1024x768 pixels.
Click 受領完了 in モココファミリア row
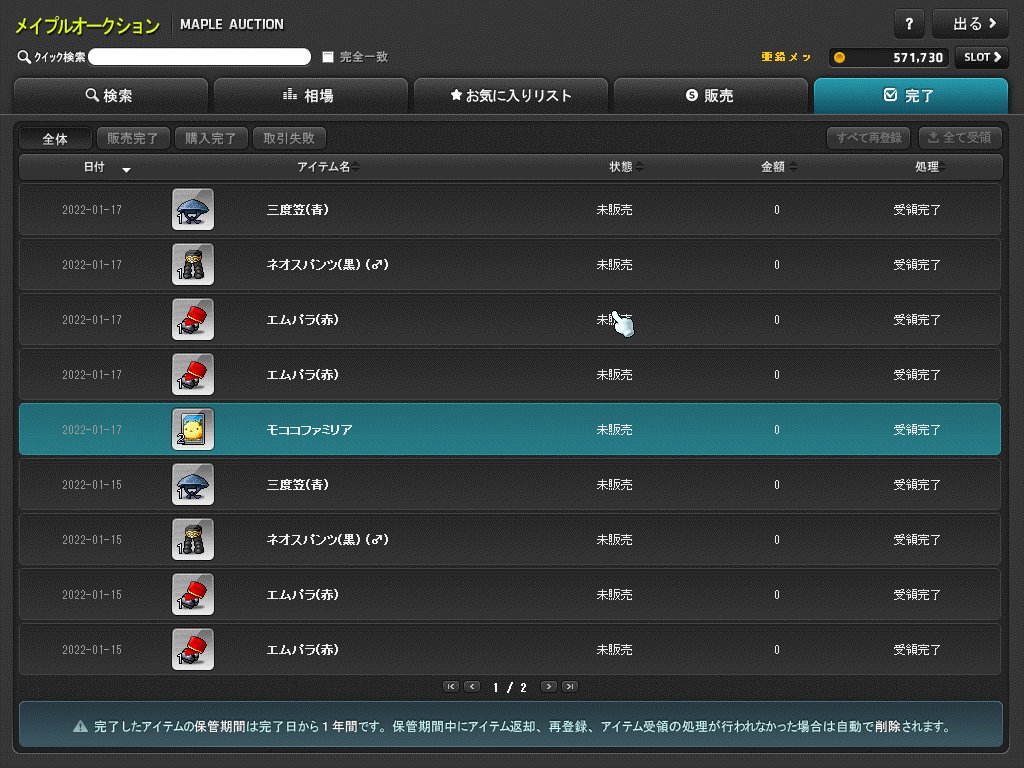917,430
